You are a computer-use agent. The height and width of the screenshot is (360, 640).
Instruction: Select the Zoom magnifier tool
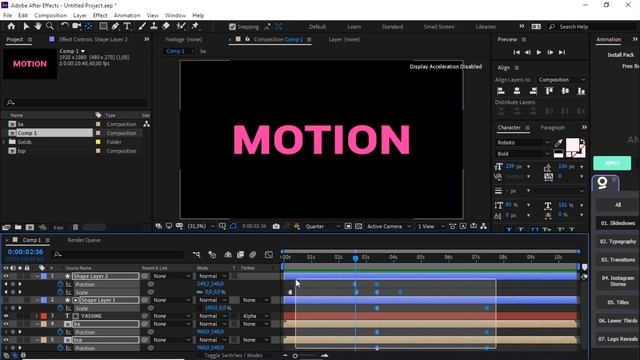click(x=50, y=26)
